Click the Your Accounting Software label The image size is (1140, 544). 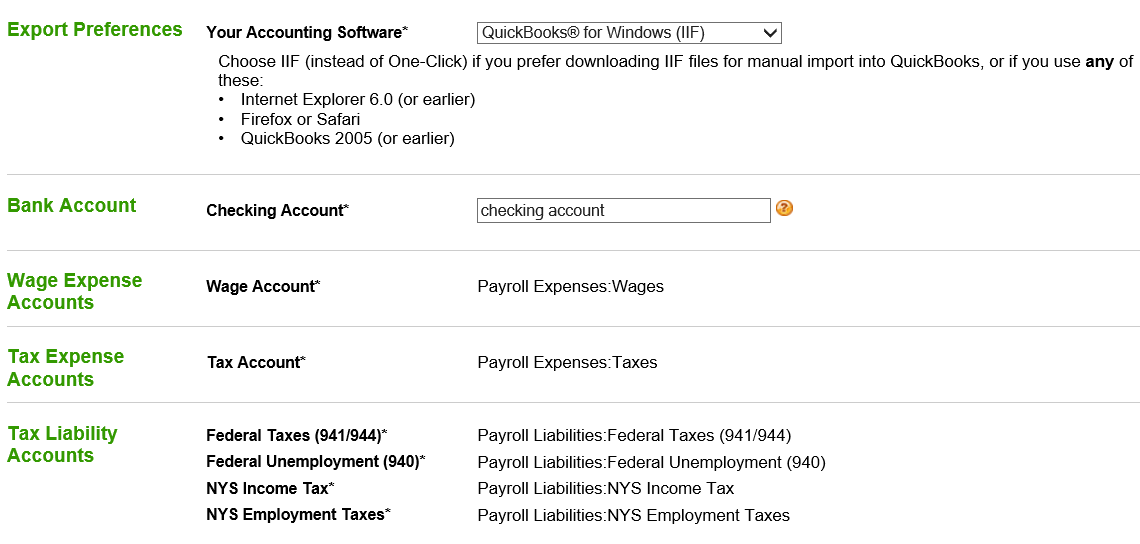[307, 33]
